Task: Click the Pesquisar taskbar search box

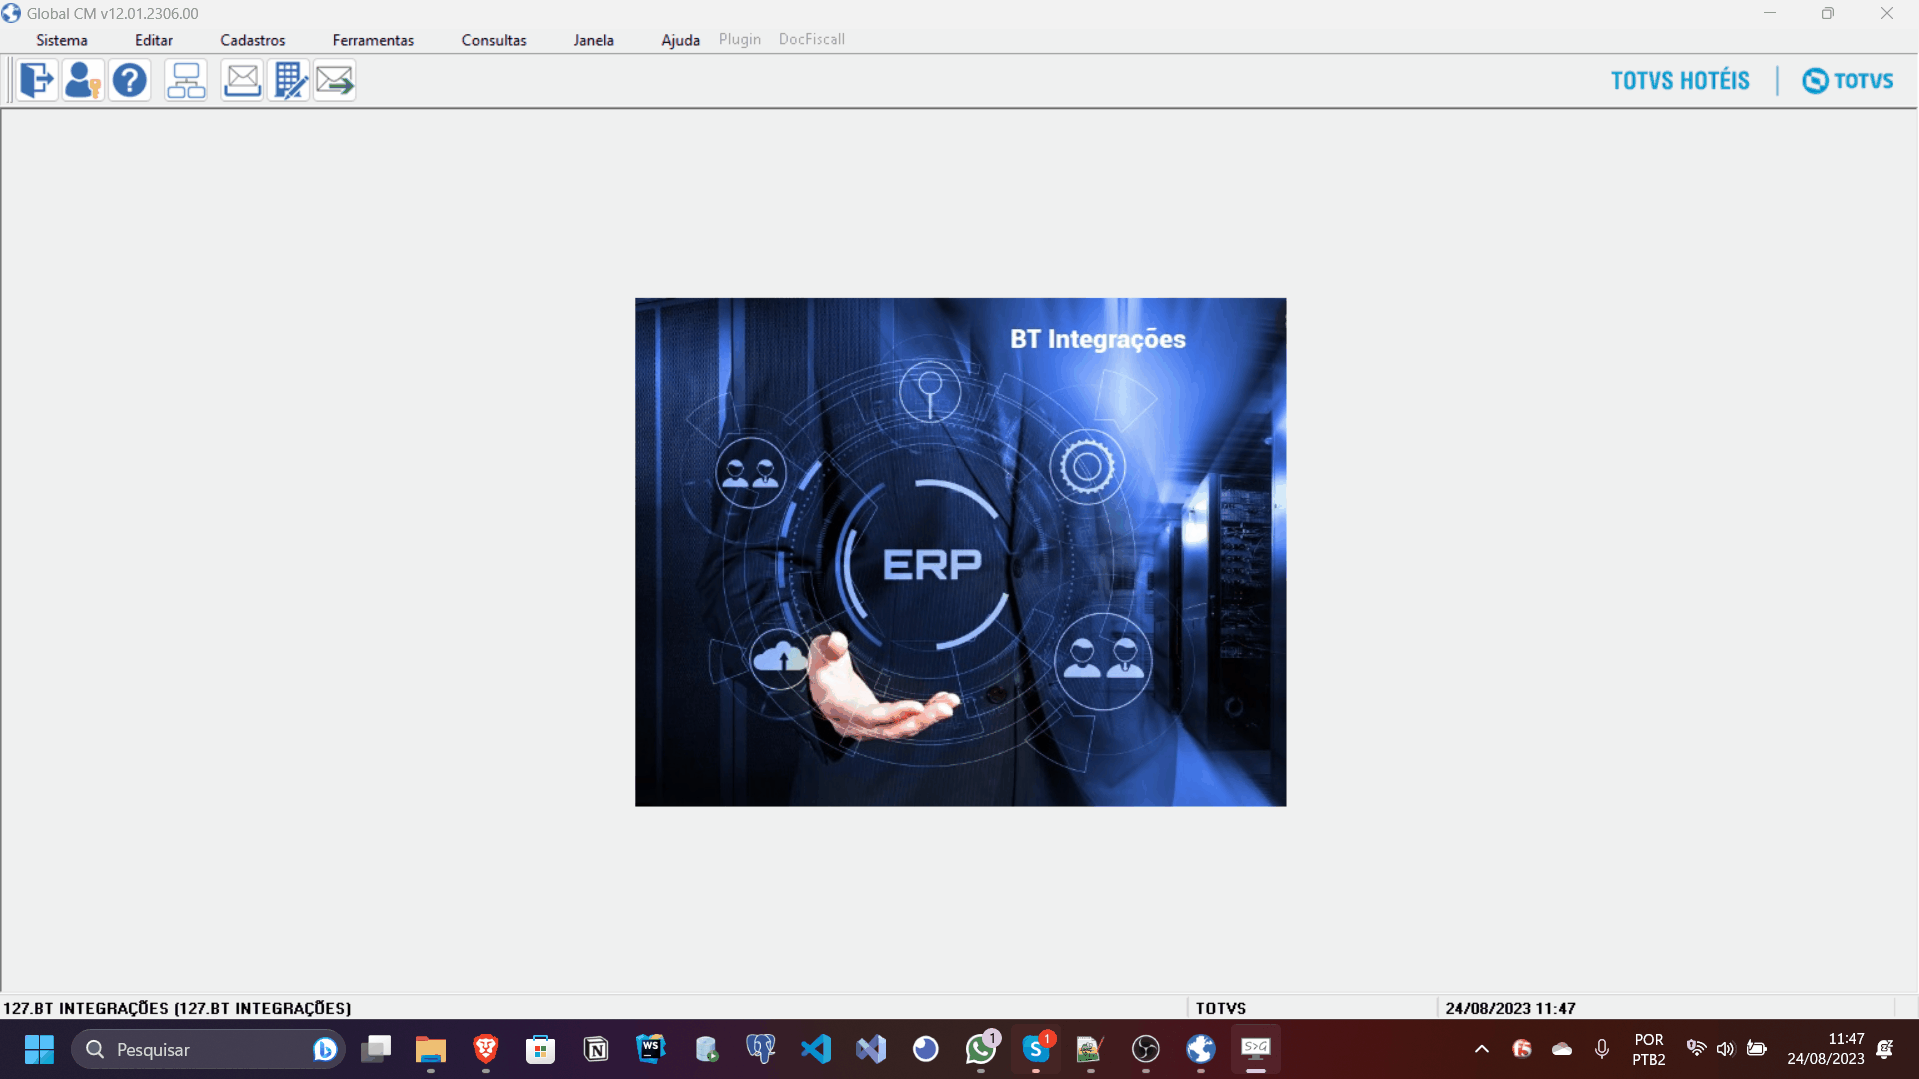Action: coord(208,1049)
